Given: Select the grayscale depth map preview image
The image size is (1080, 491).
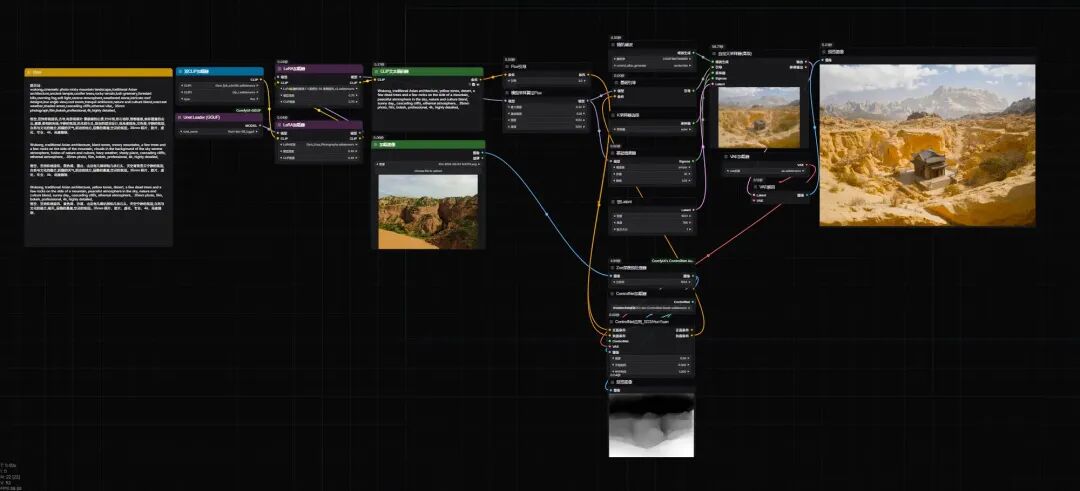Looking at the screenshot, I should coord(652,424).
